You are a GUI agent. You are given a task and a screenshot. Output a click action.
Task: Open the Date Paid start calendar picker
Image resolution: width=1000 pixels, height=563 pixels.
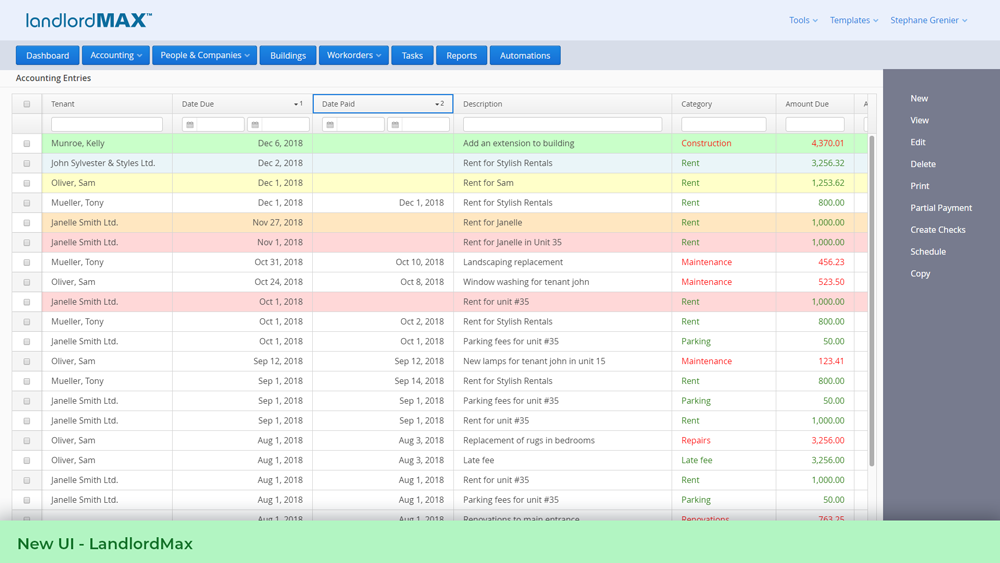coord(330,125)
